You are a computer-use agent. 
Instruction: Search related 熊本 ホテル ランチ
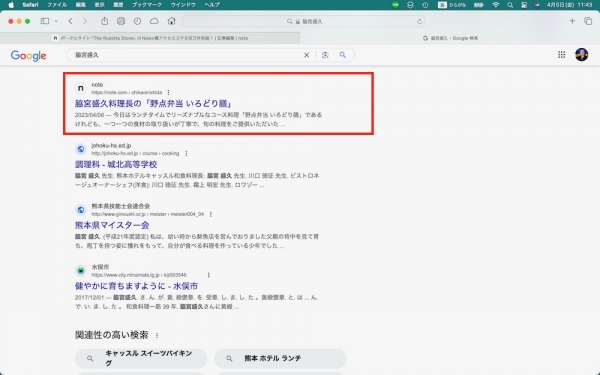pos(280,358)
